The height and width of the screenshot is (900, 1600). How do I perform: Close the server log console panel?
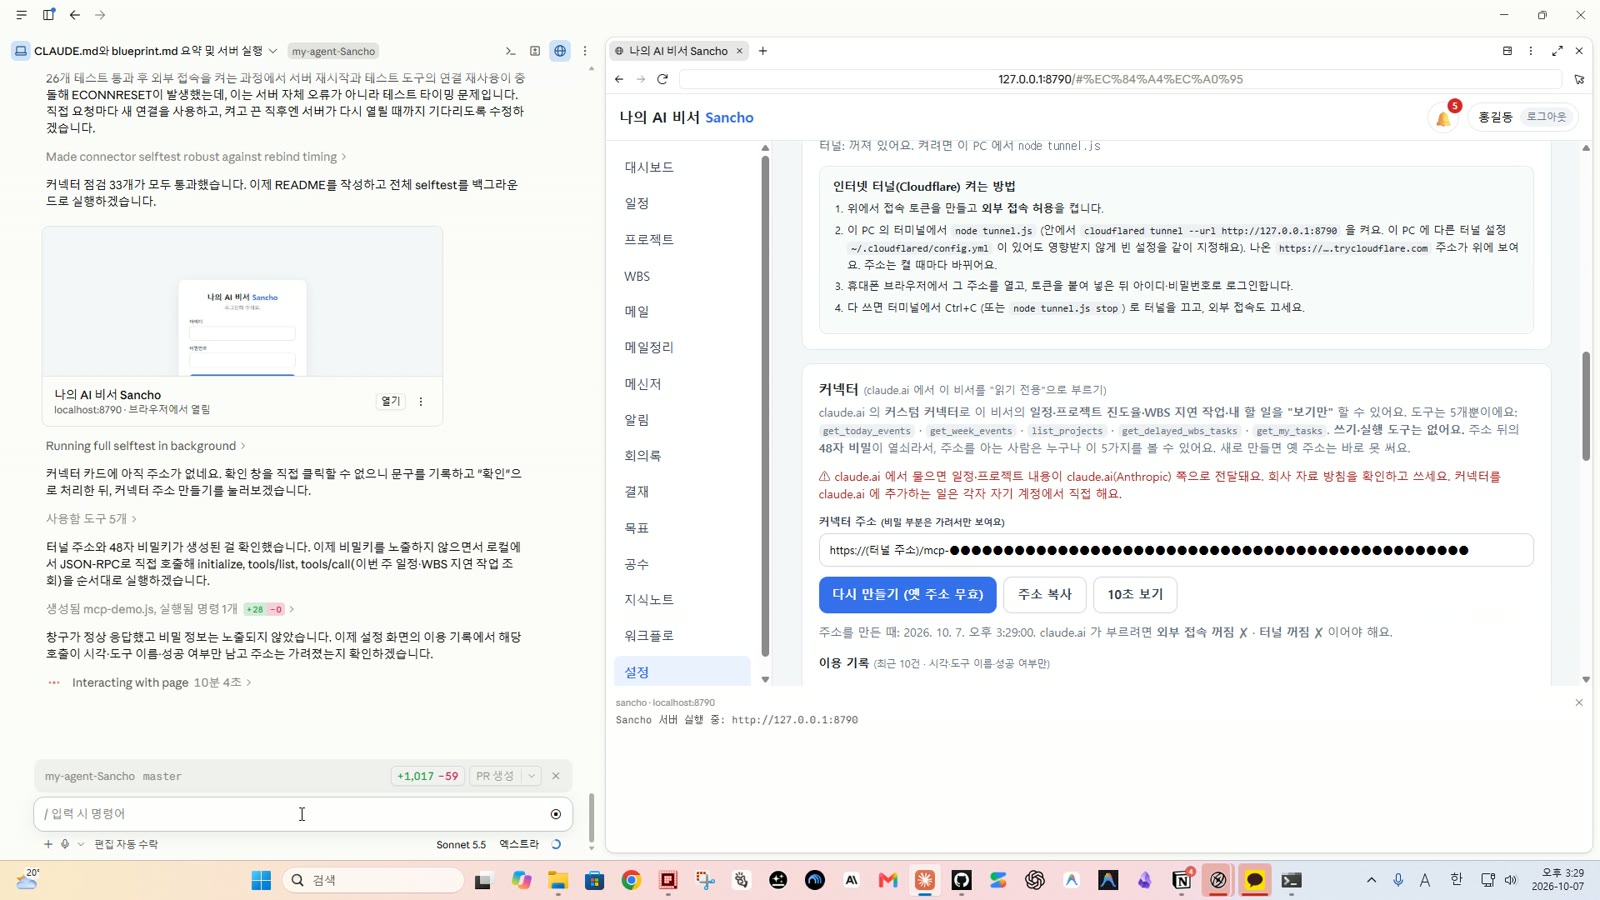1579,703
